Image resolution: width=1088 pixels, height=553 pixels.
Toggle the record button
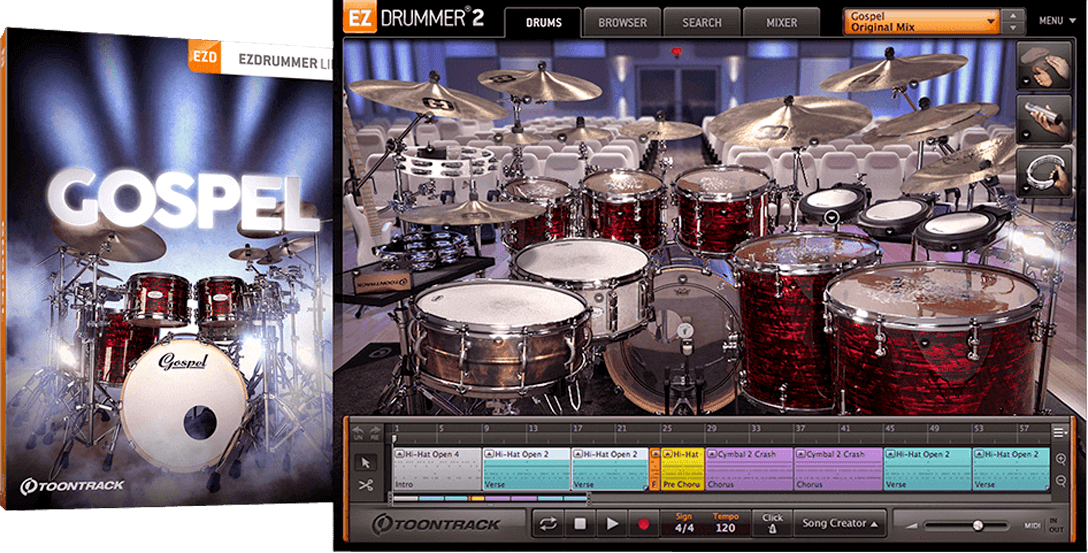point(644,523)
